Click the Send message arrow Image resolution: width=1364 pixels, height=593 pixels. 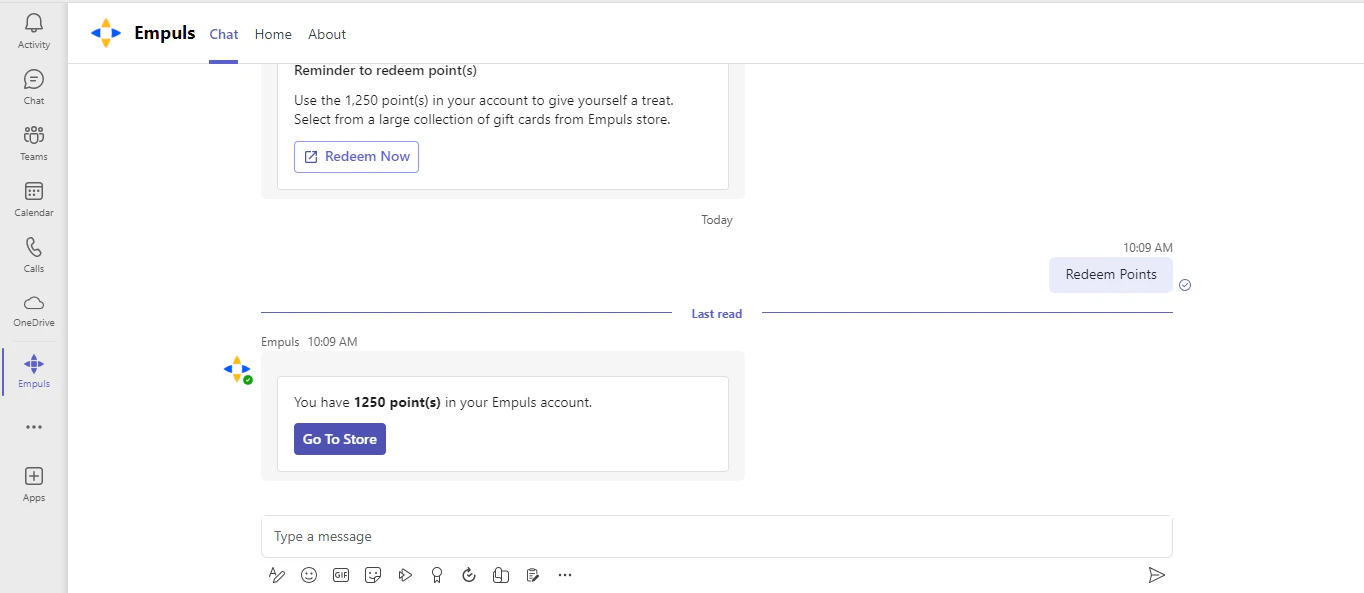click(x=1156, y=575)
